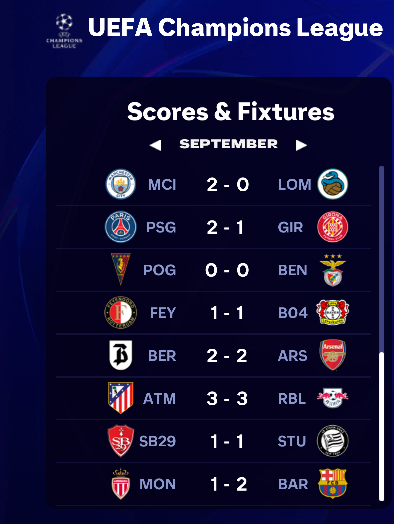
Task: Select the Girona red crest
Action: [333, 227]
